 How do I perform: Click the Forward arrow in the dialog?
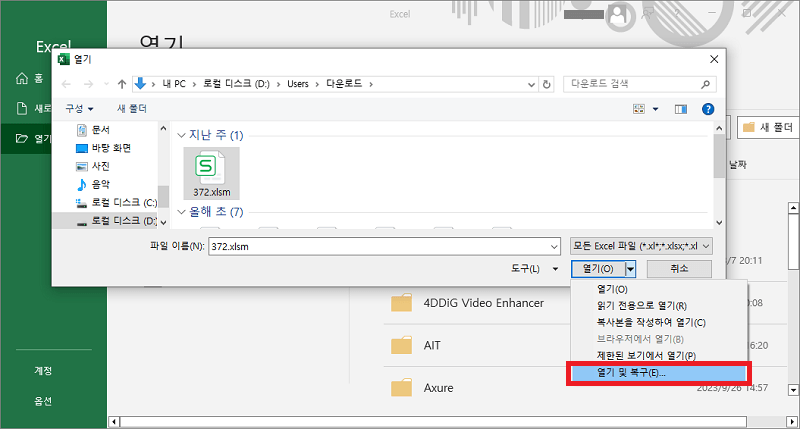pyautogui.click(x=88, y=84)
